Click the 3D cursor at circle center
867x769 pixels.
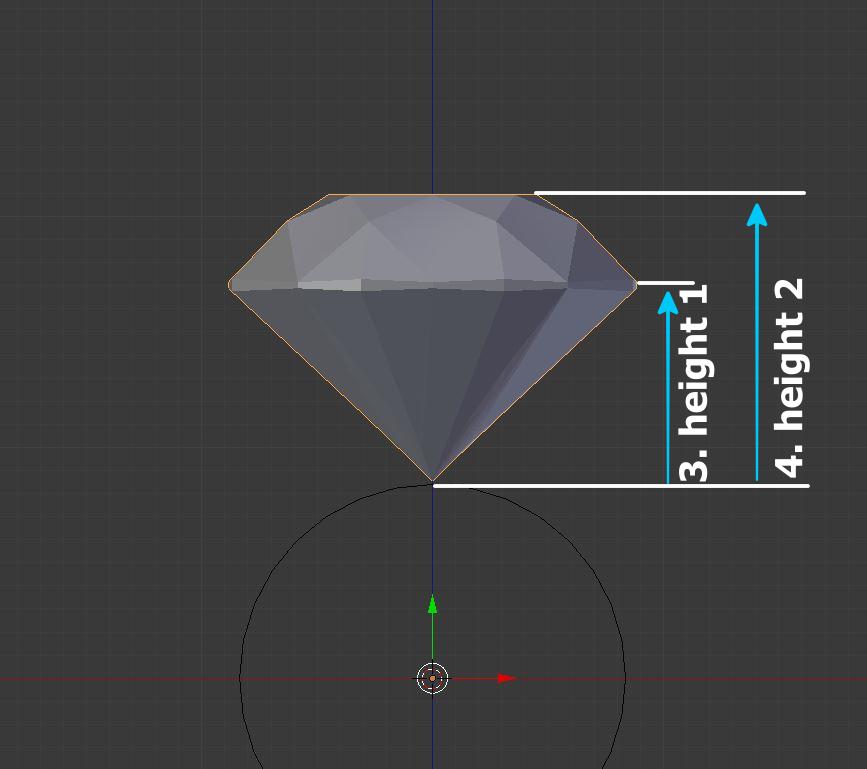[x=432, y=678]
